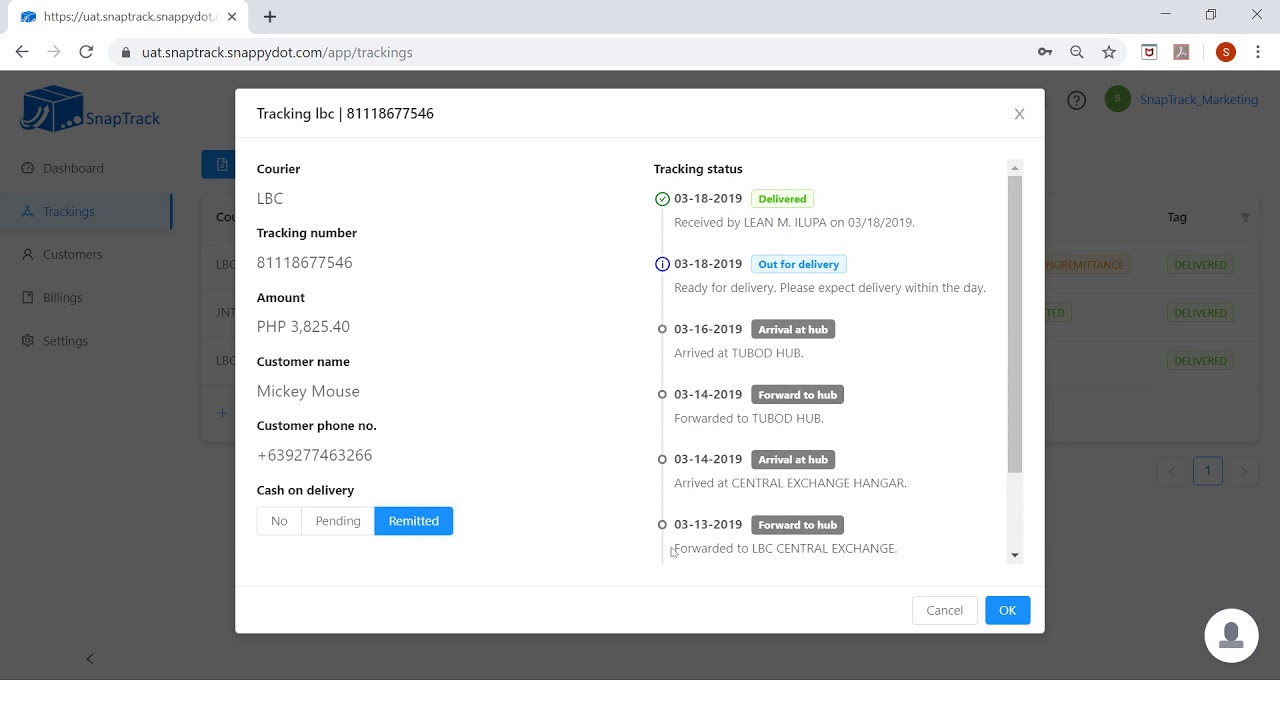This screenshot has width=1280, height=720.
Task: Click the tracking number 81118677546 value
Action: coord(305,263)
